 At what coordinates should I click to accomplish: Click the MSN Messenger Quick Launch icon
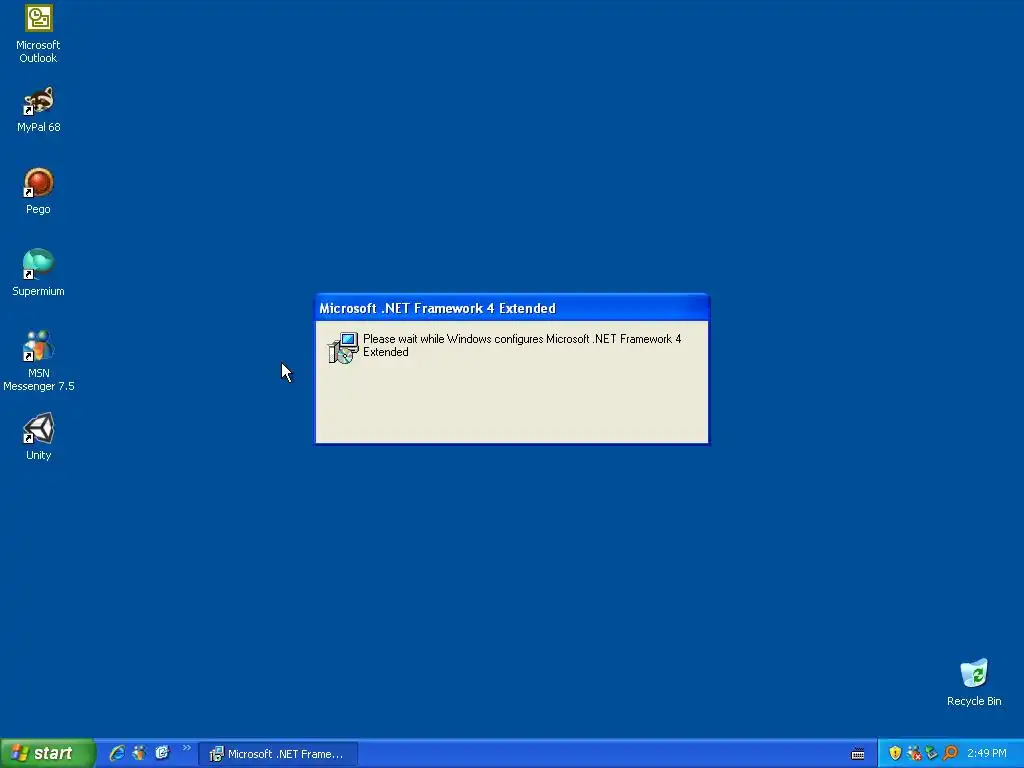tap(140, 753)
